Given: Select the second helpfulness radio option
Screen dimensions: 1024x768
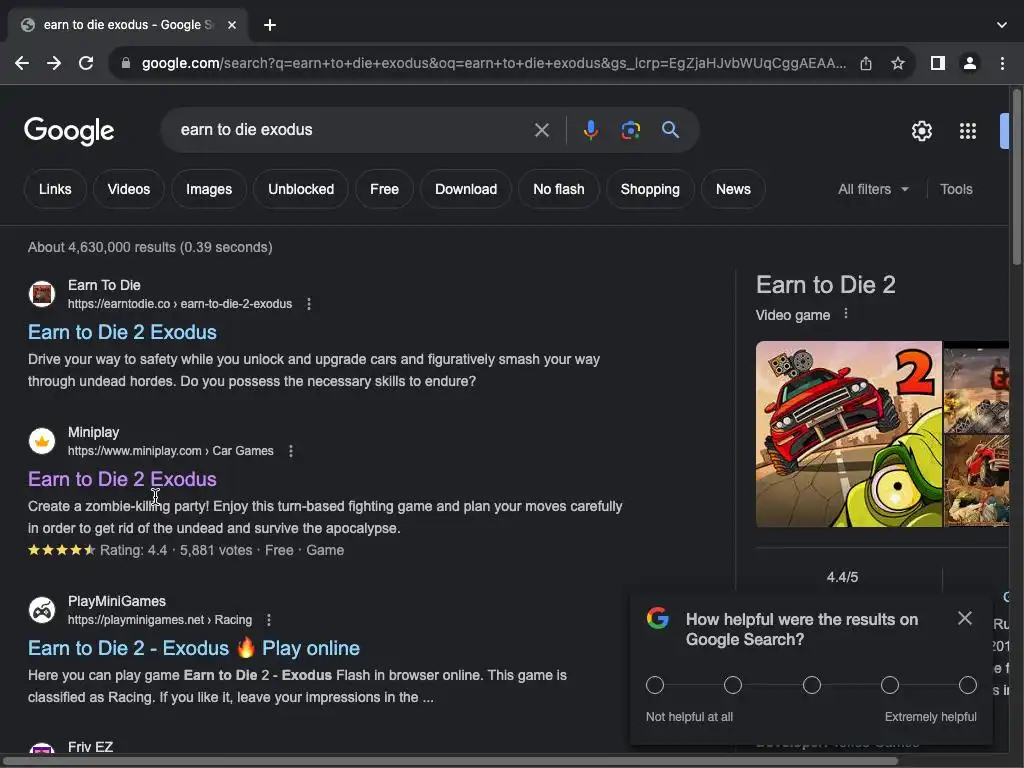Looking at the screenshot, I should coord(733,685).
